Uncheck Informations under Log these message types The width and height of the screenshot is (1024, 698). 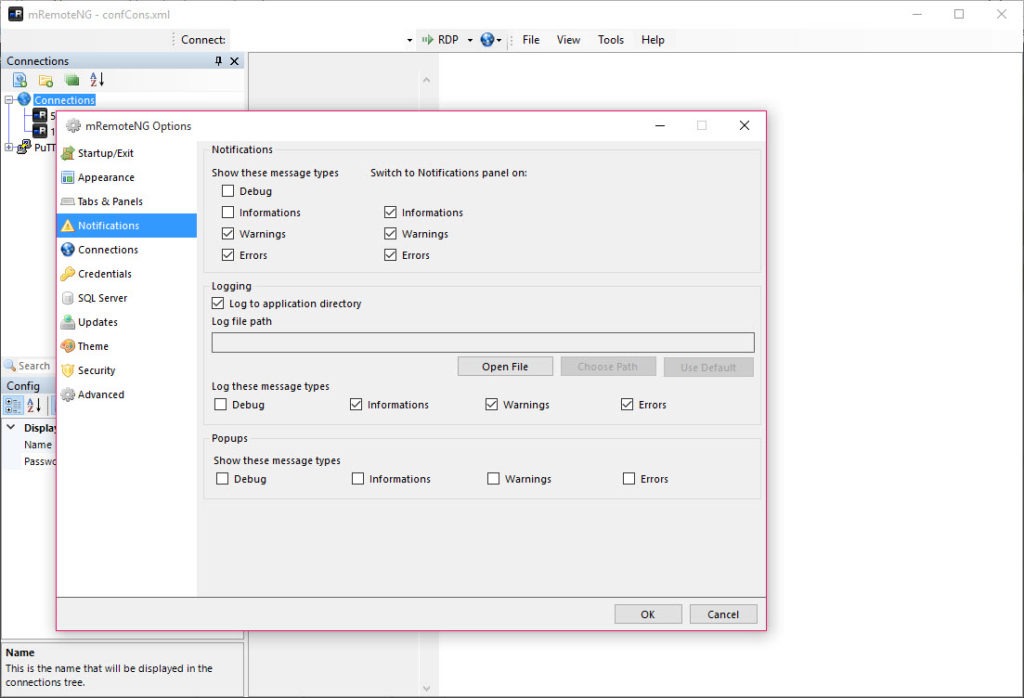(356, 405)
